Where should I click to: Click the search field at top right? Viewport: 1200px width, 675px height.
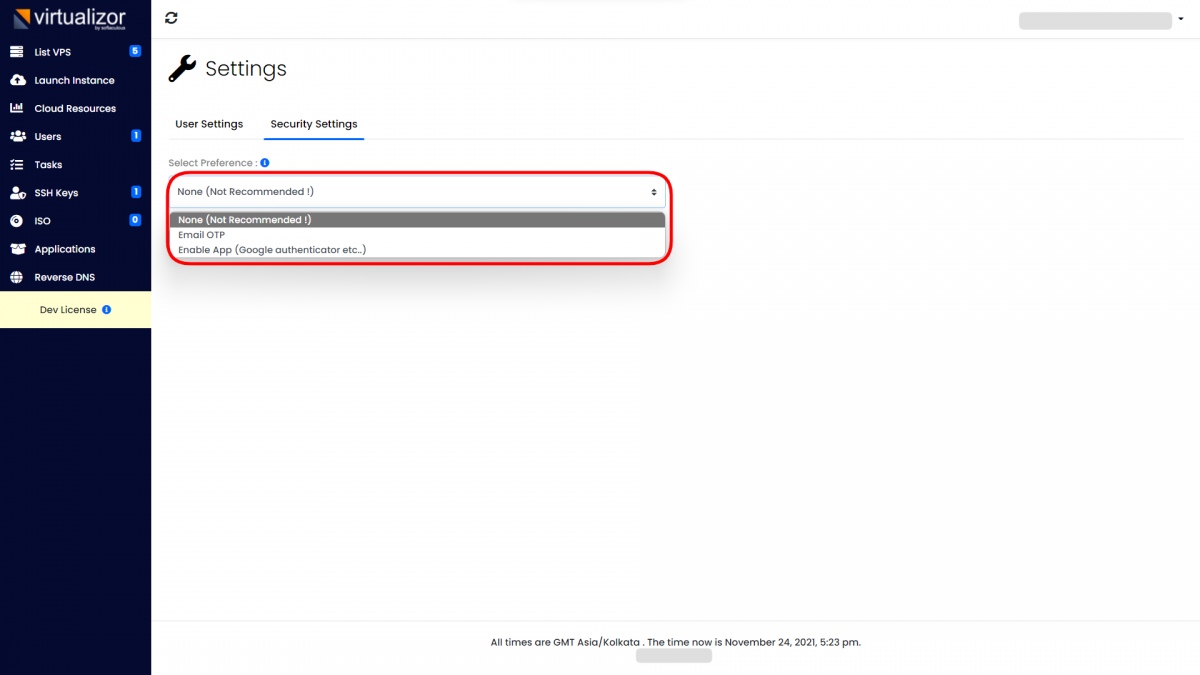pyautogui.click(x=1095, y=20)
